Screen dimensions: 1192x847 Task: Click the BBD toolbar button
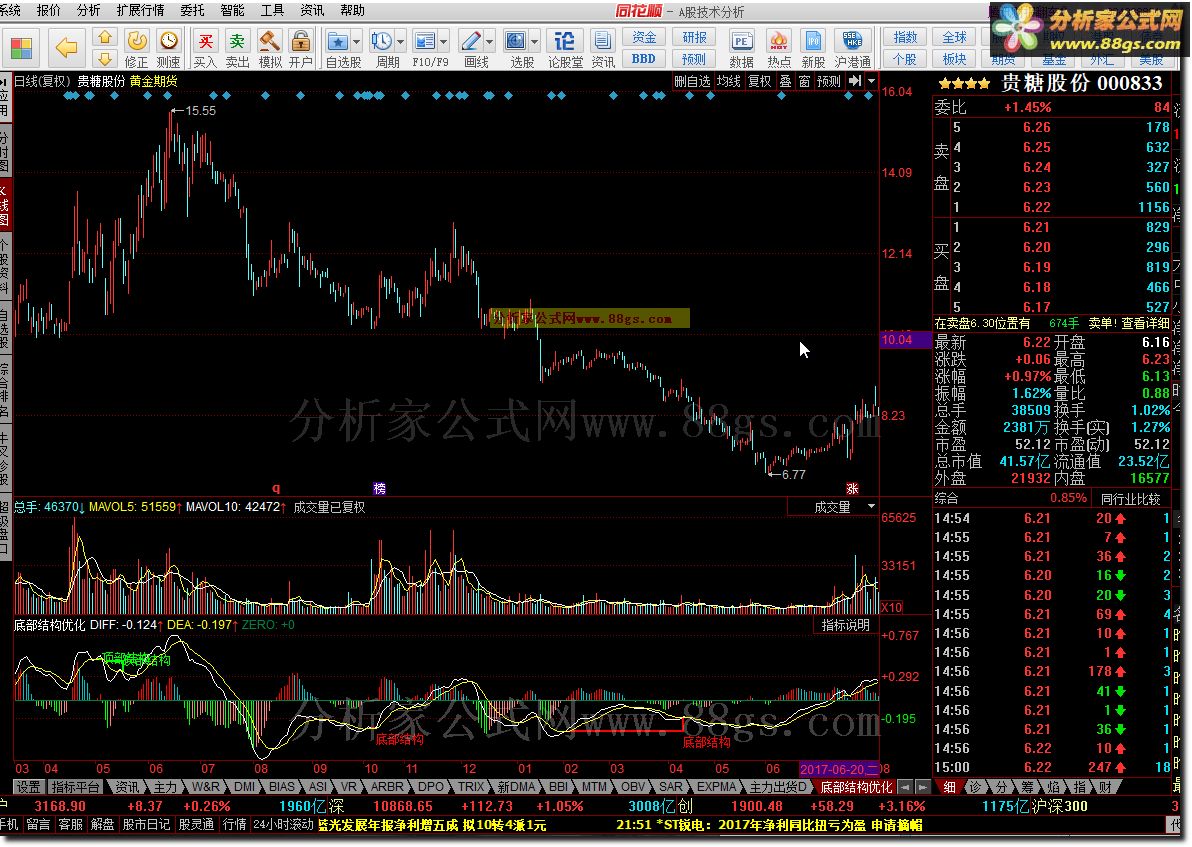644,59
